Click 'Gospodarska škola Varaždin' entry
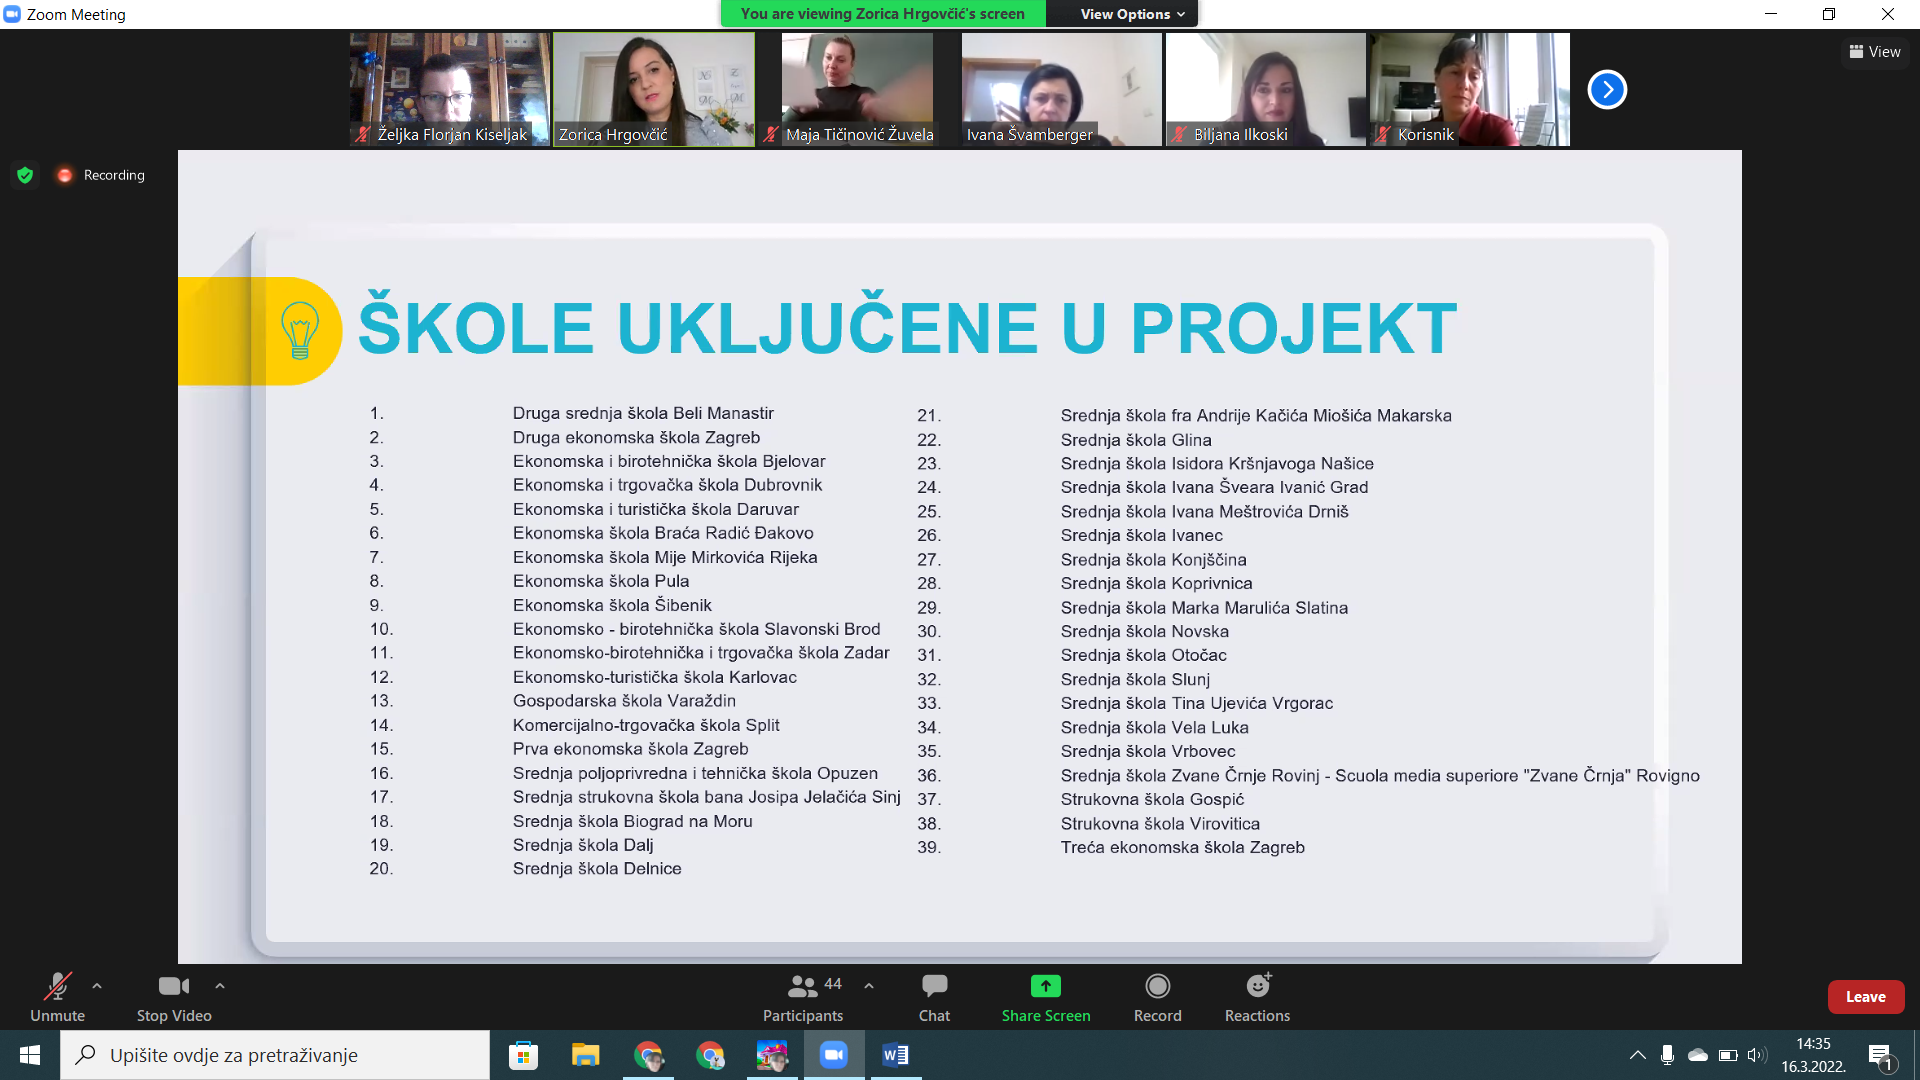This screenshot has width=1920, height=1080. (x=624, y=701)
